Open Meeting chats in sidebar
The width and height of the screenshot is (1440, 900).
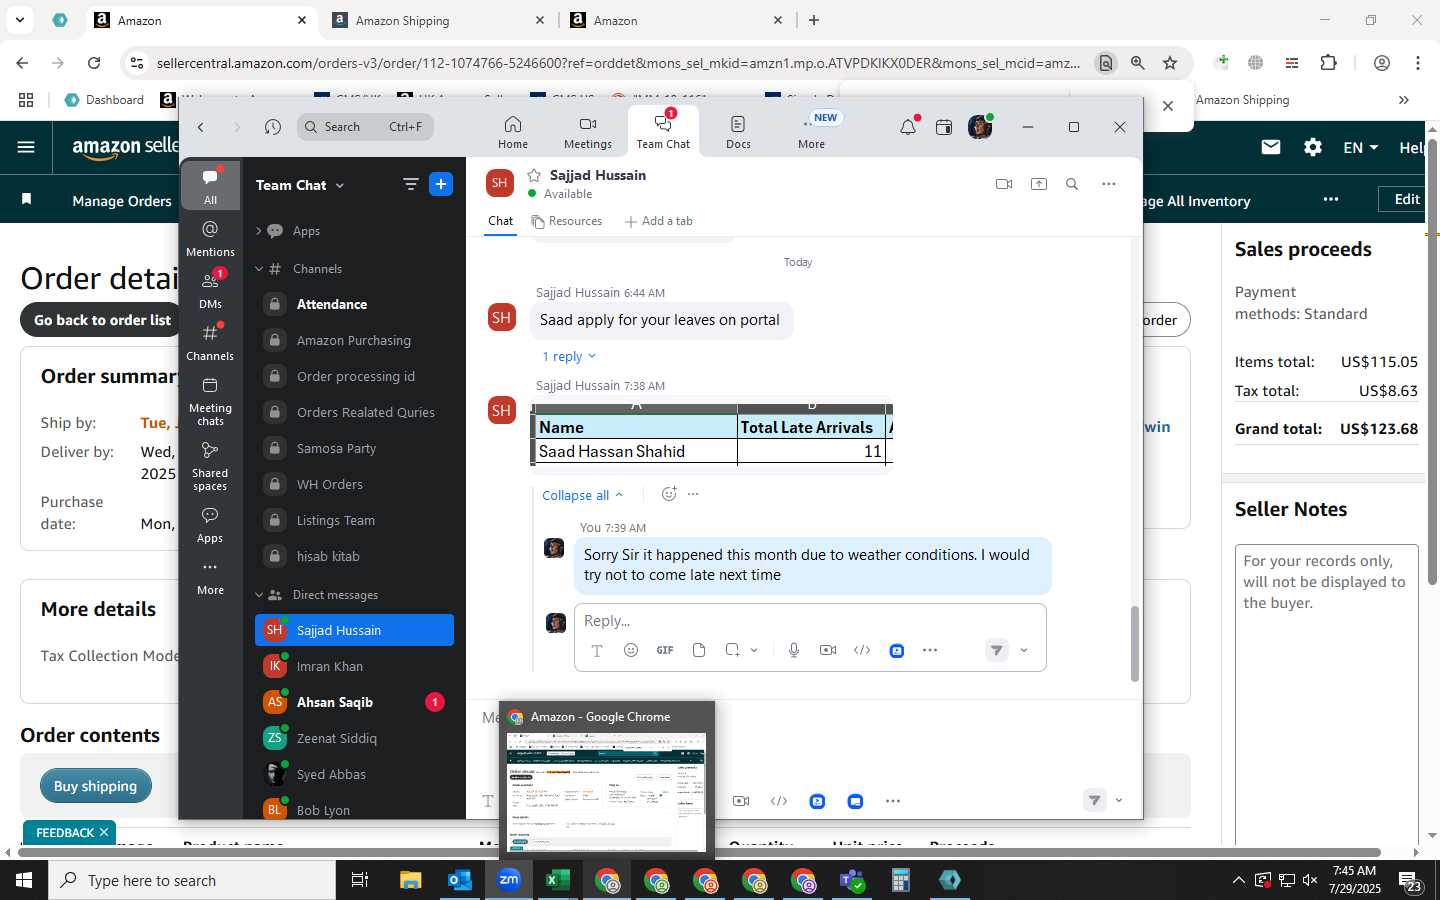210,401
